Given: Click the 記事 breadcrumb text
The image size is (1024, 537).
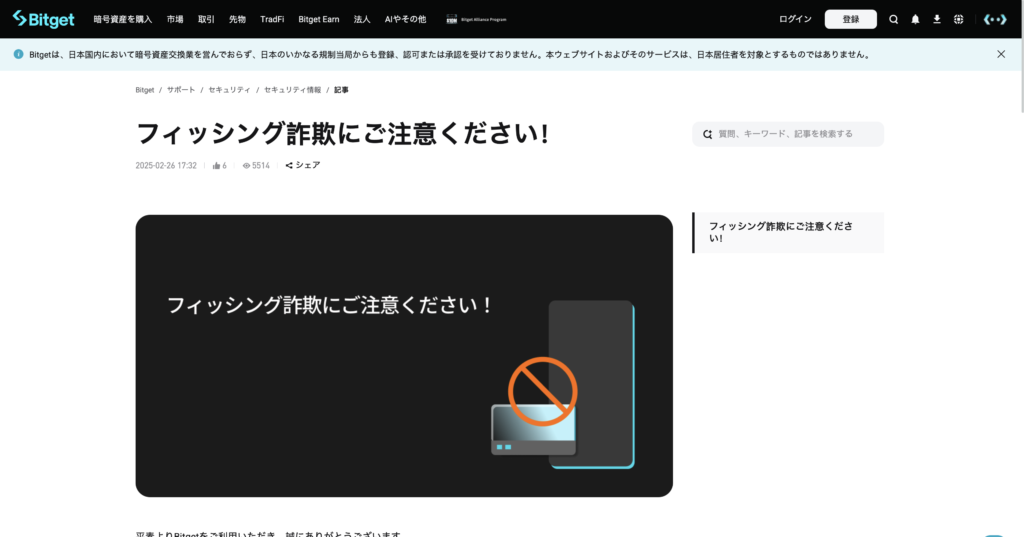Looking at the screenshot, I should click(342, 90).
